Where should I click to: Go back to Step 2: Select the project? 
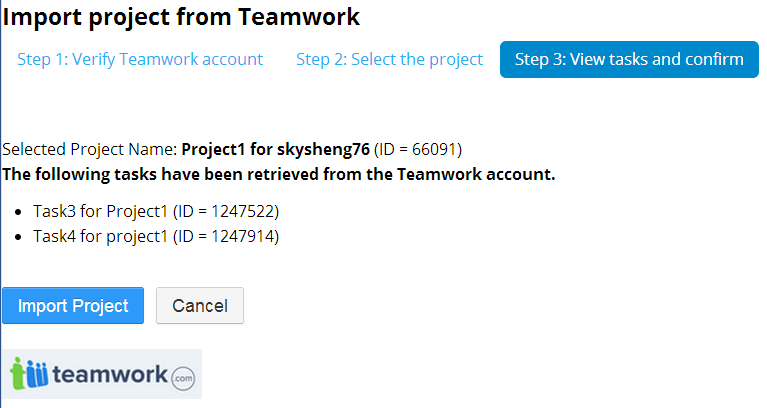pyautogui.click(x=389, y=59)
